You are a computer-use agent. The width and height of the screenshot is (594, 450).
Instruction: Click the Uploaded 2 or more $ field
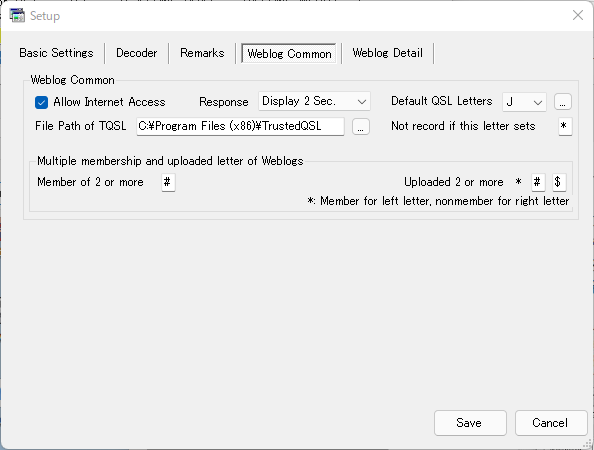(559, 183)
